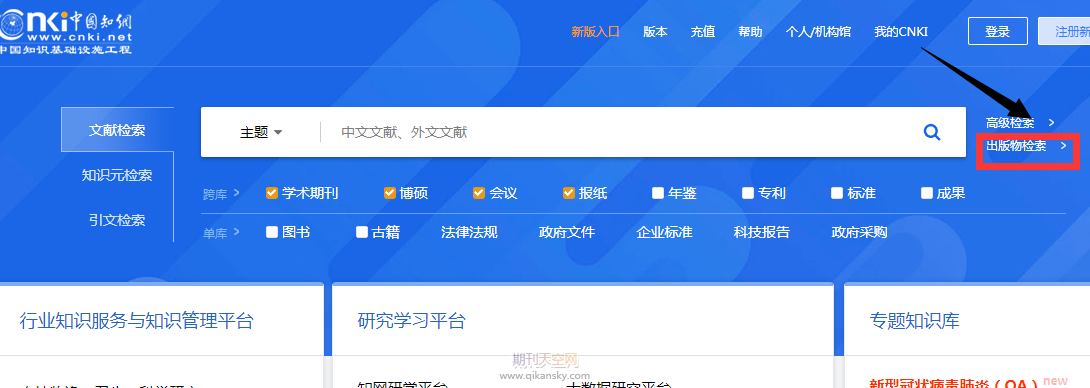Expand the 跨库 chevron
Image resolution: width=1090 pixels, height=388 pixels.
click(x=237, y=193)
